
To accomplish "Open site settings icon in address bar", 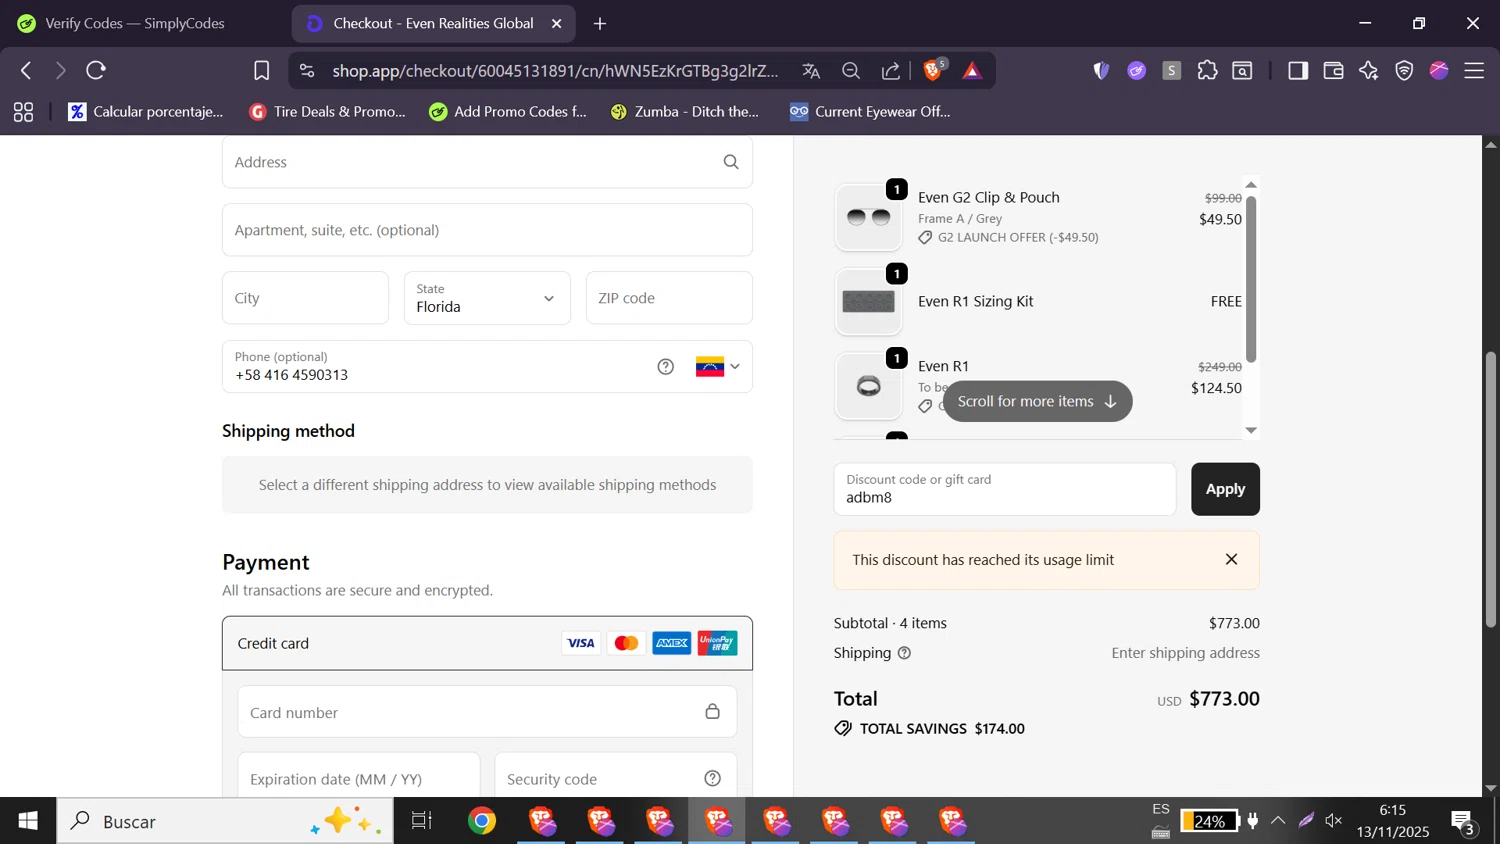I will coord(307,70).
